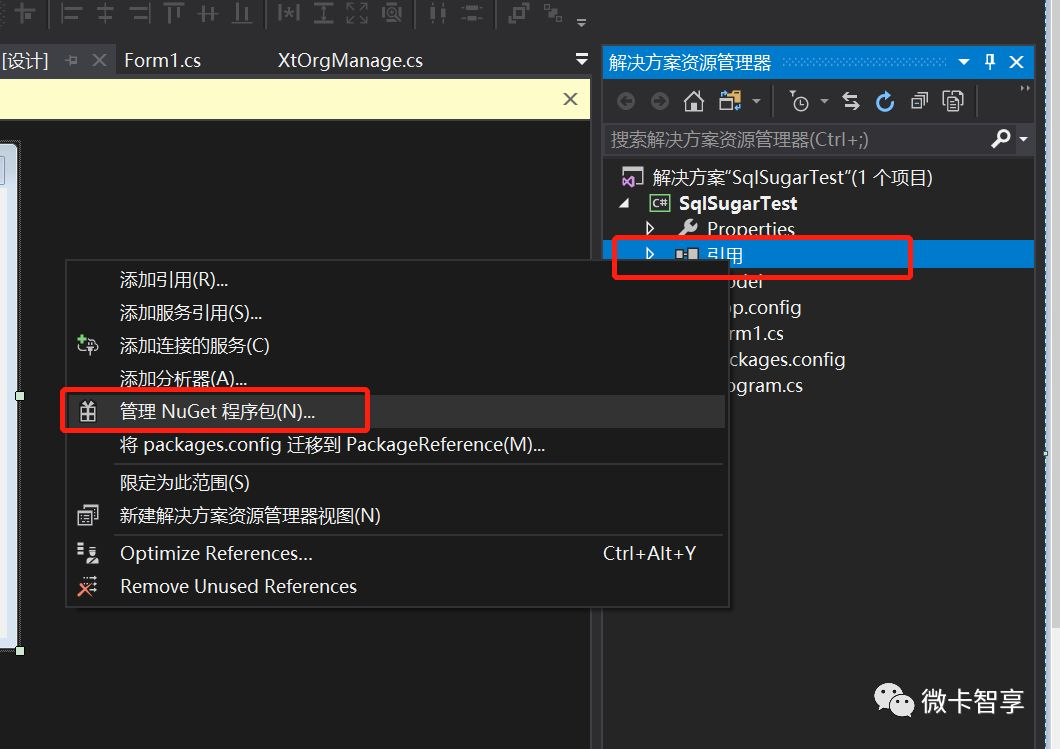Viewport: 1060px width, 749px height.
Task: Switch between solutions and folder views icon
Action: click(x=729, y=101)
